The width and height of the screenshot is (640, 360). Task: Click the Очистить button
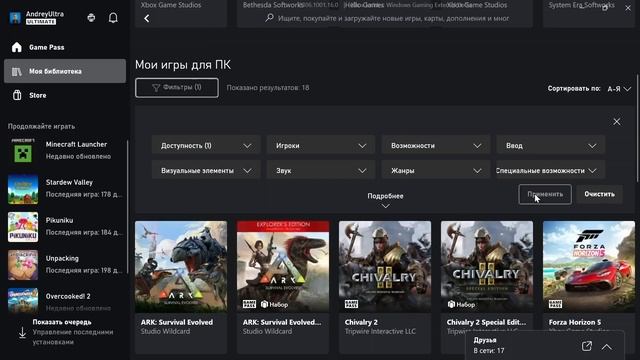(x=599, y=194)
